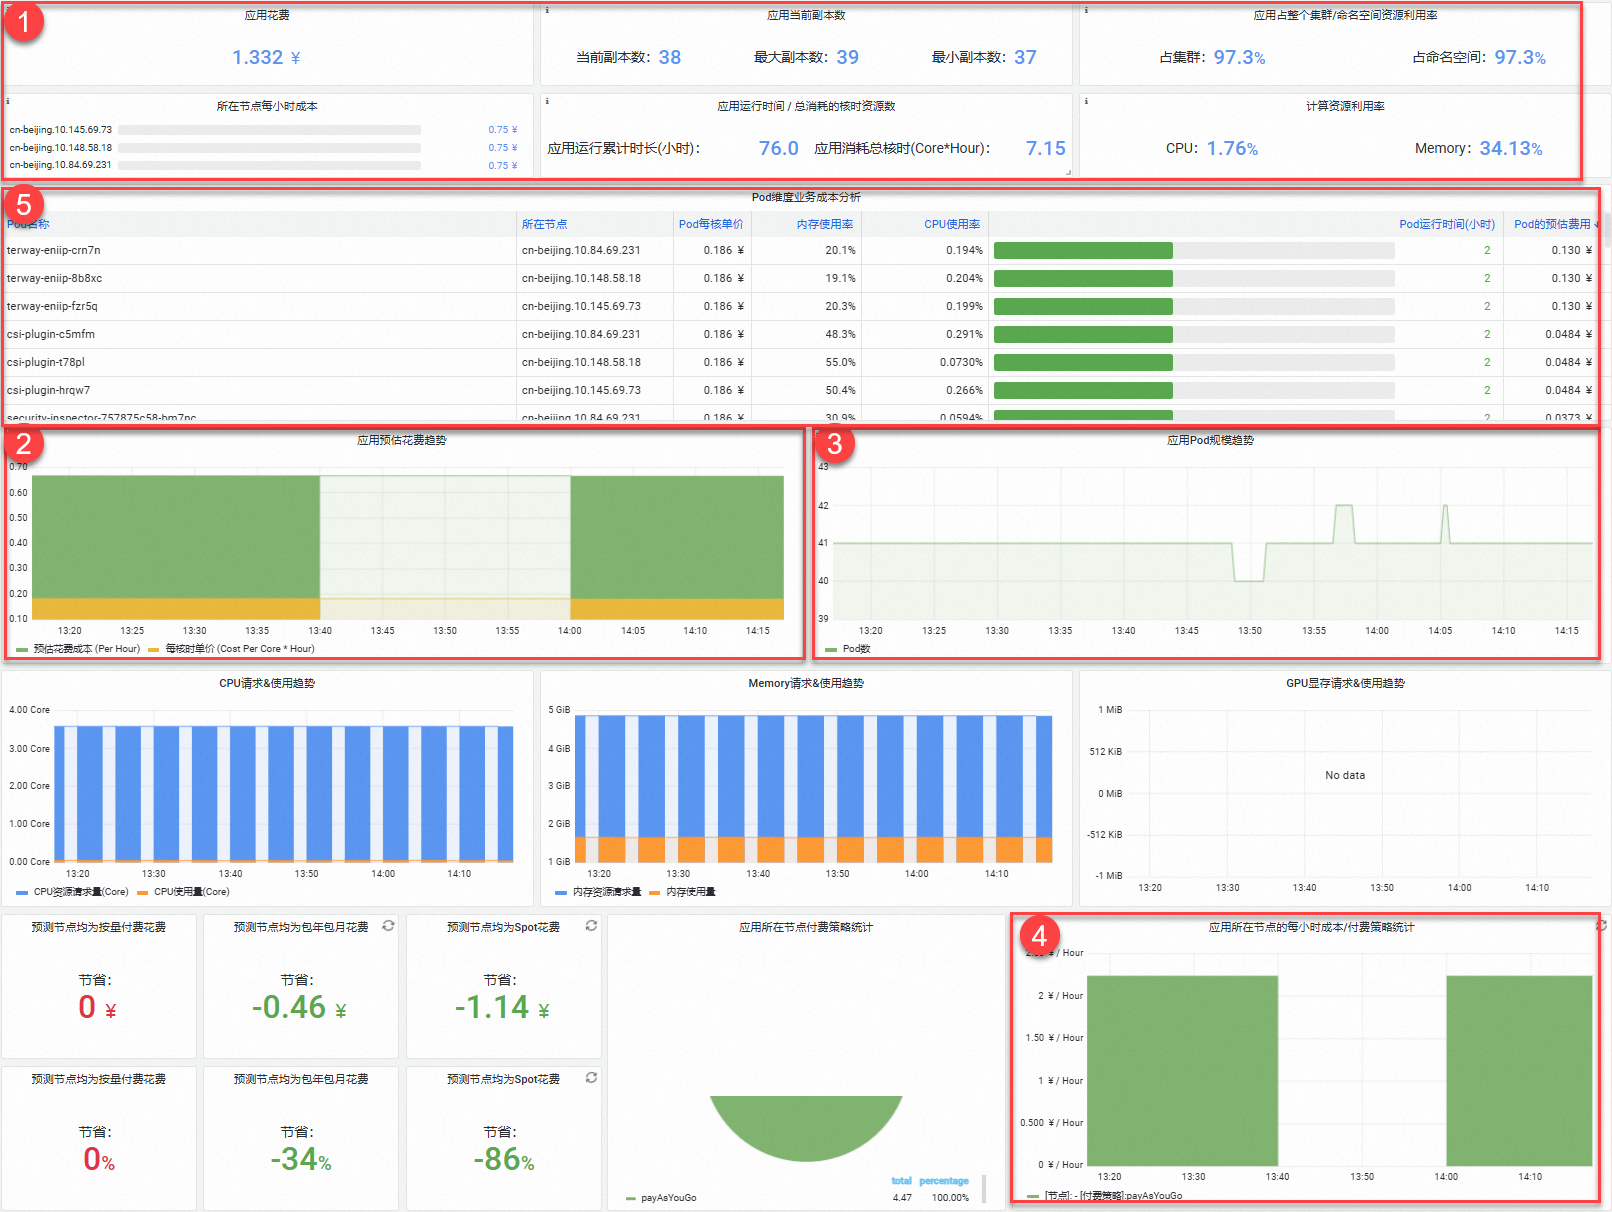Open 应用预估花费趋势 panel title menu
This screenshot has width=1612, height=1212.
(x=402, y=440)
